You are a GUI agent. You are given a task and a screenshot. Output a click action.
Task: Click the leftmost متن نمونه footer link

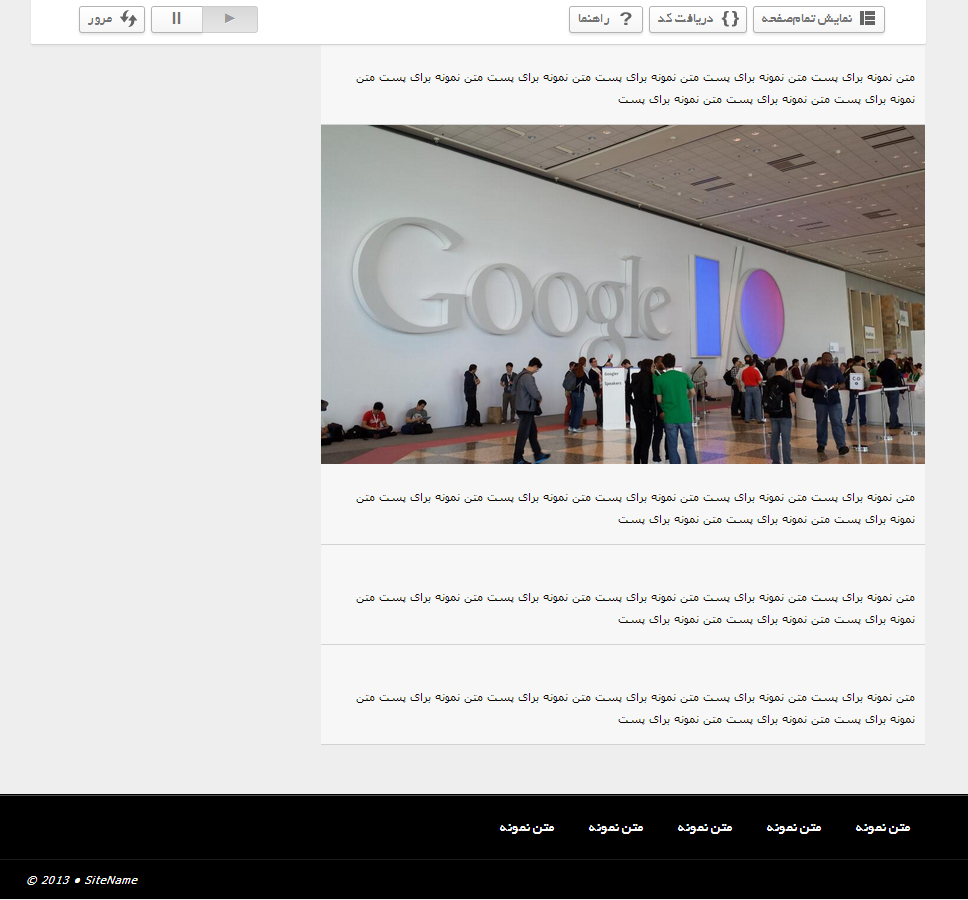pyautogui.click(x=527, y=827)
